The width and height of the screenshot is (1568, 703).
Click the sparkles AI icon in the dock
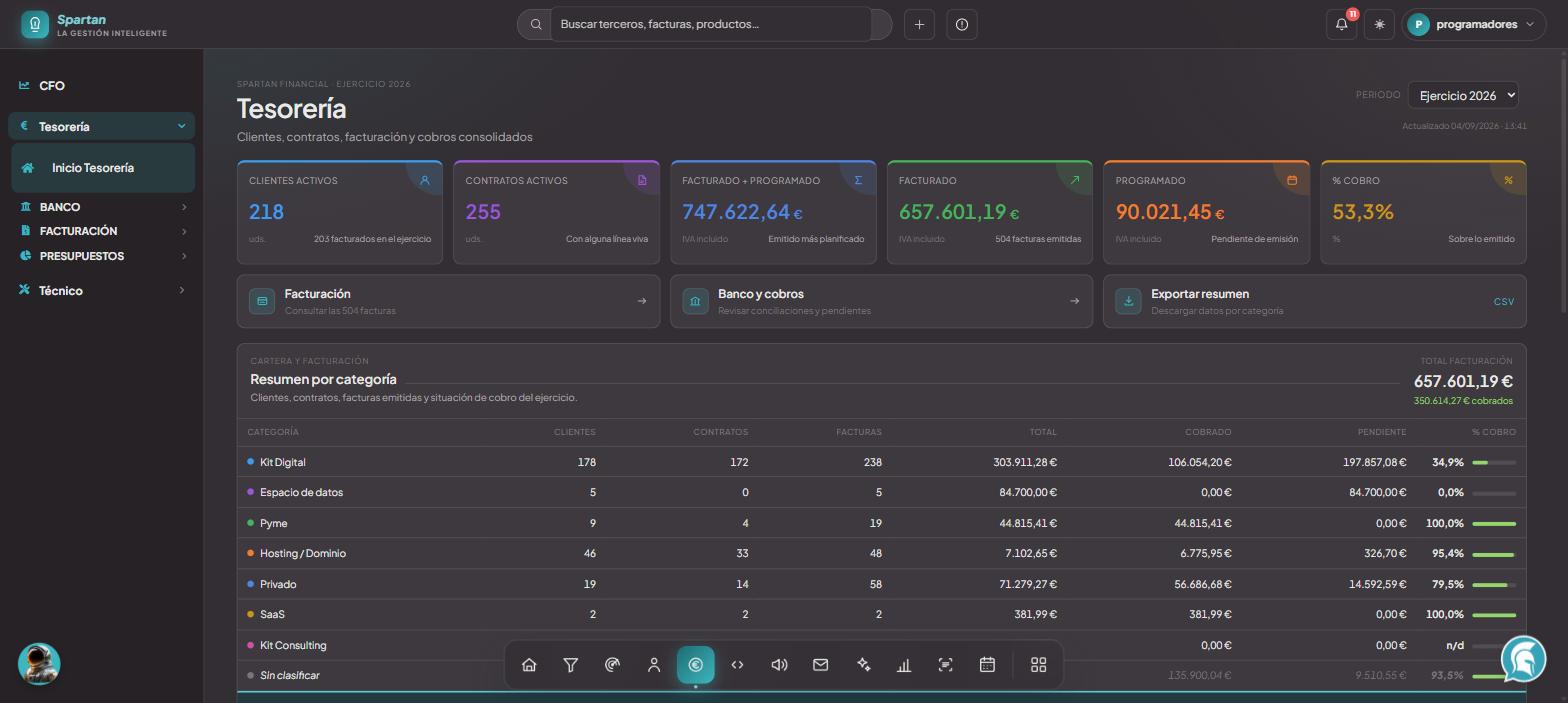click(x=863, y=665)
